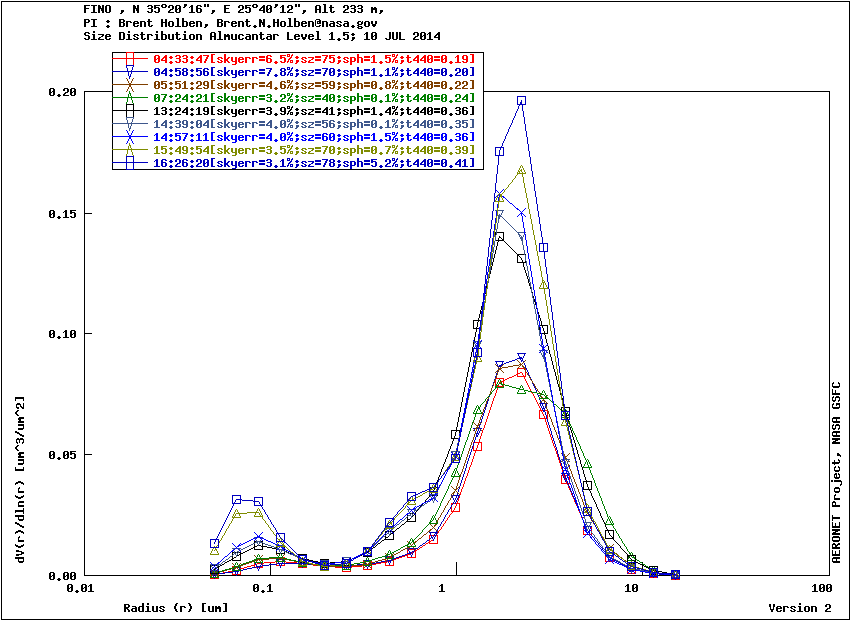Click the blue square marker for 16:26:20
850x620 pixels.
pos(129,163)
